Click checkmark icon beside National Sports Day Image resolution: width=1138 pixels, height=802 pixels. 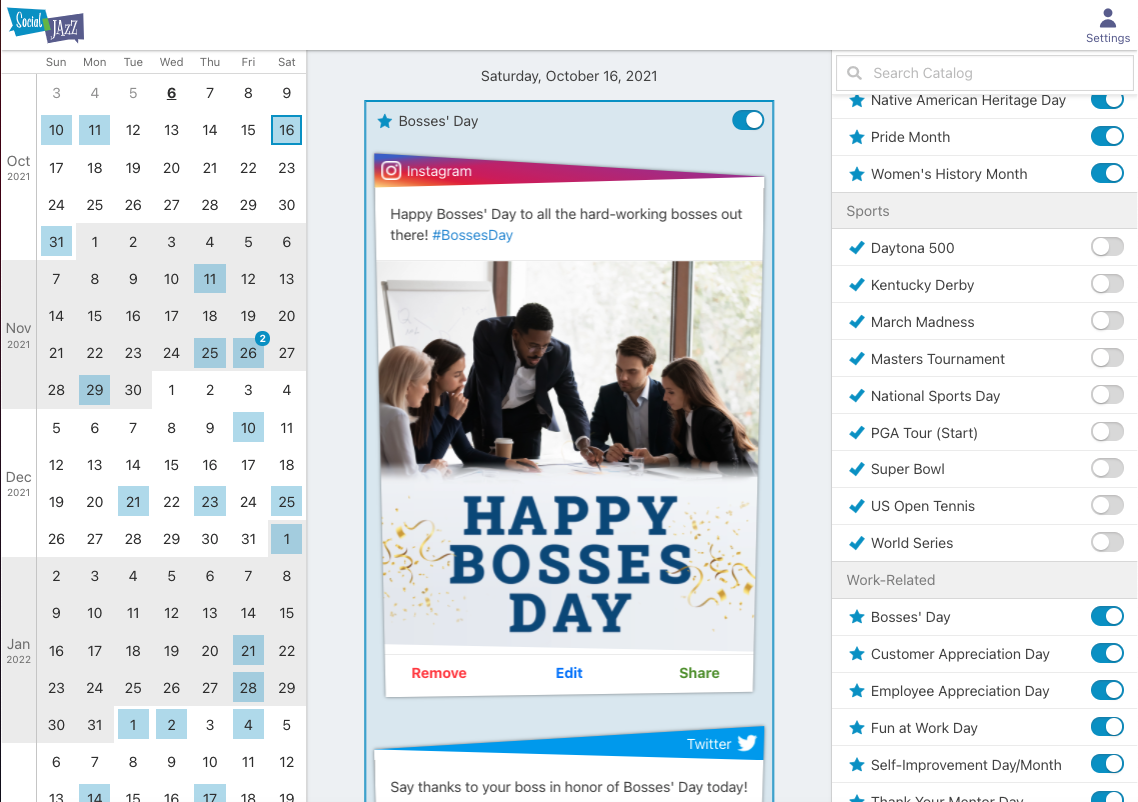(x=856, y=396)
